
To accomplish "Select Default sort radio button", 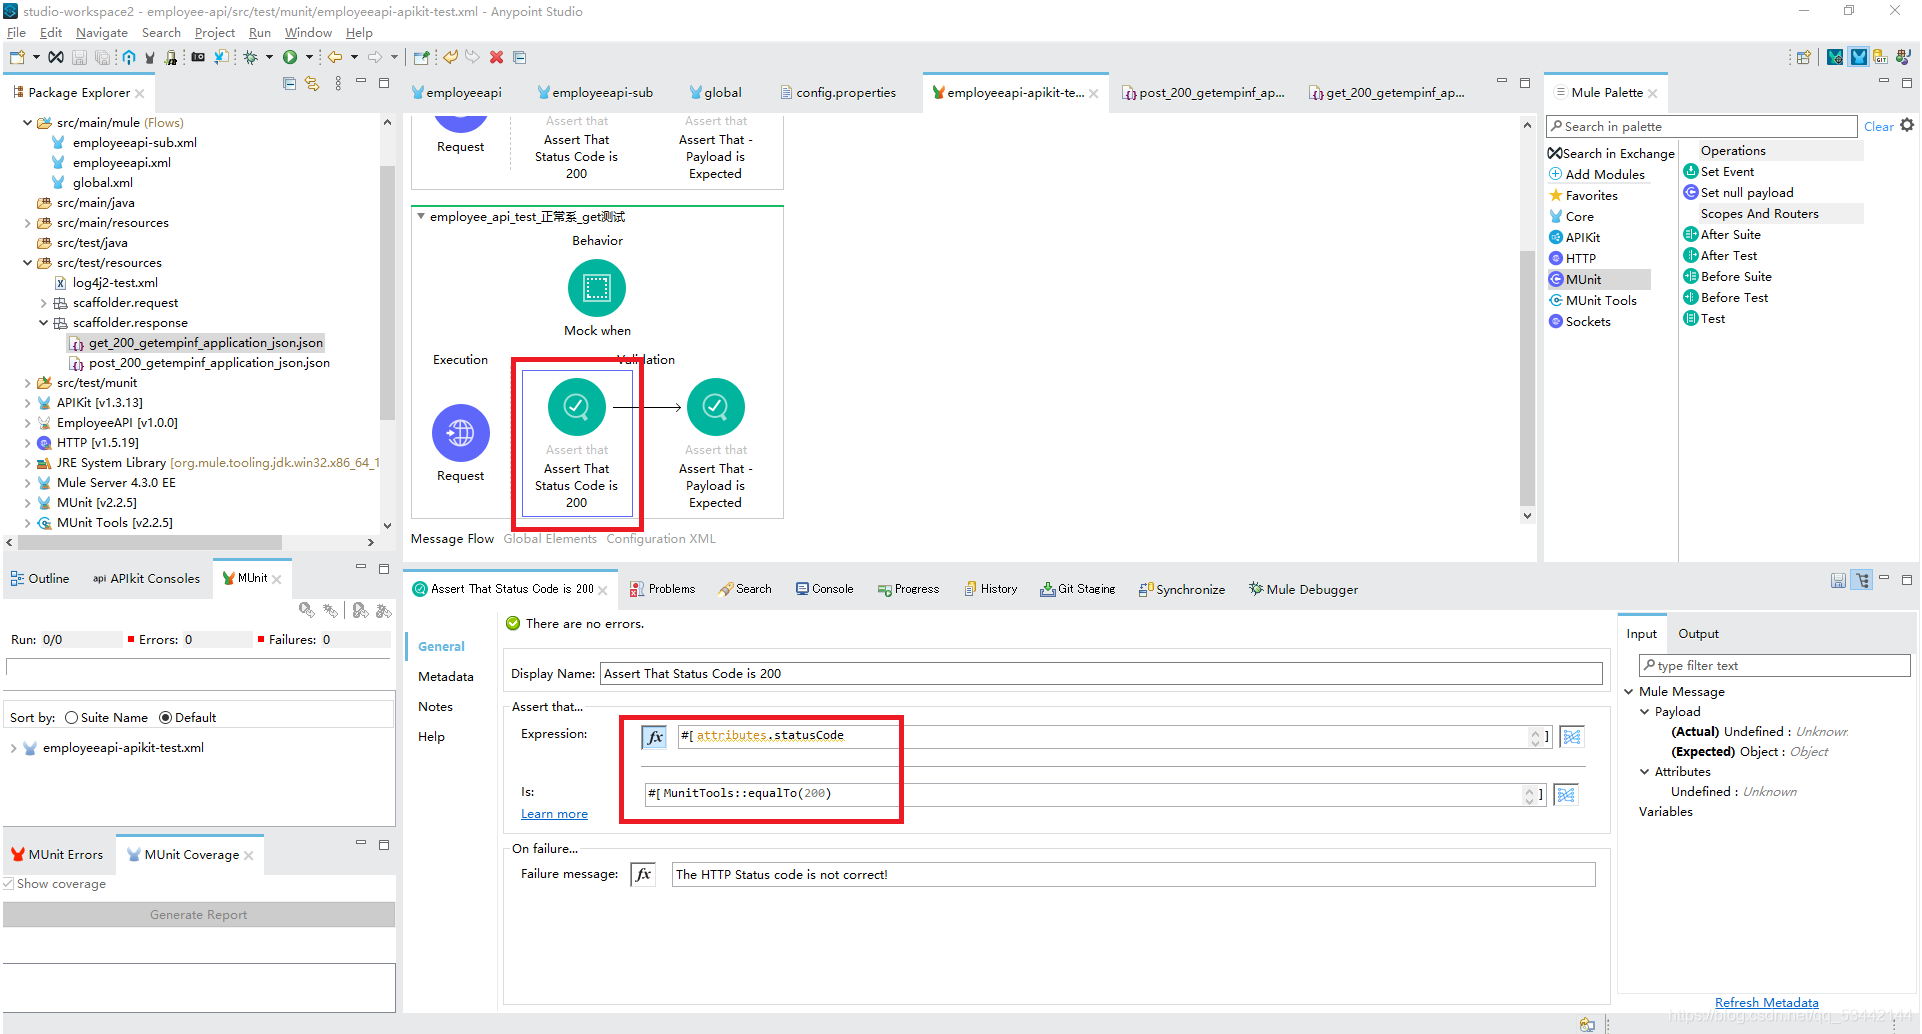I will coord(165,717).
